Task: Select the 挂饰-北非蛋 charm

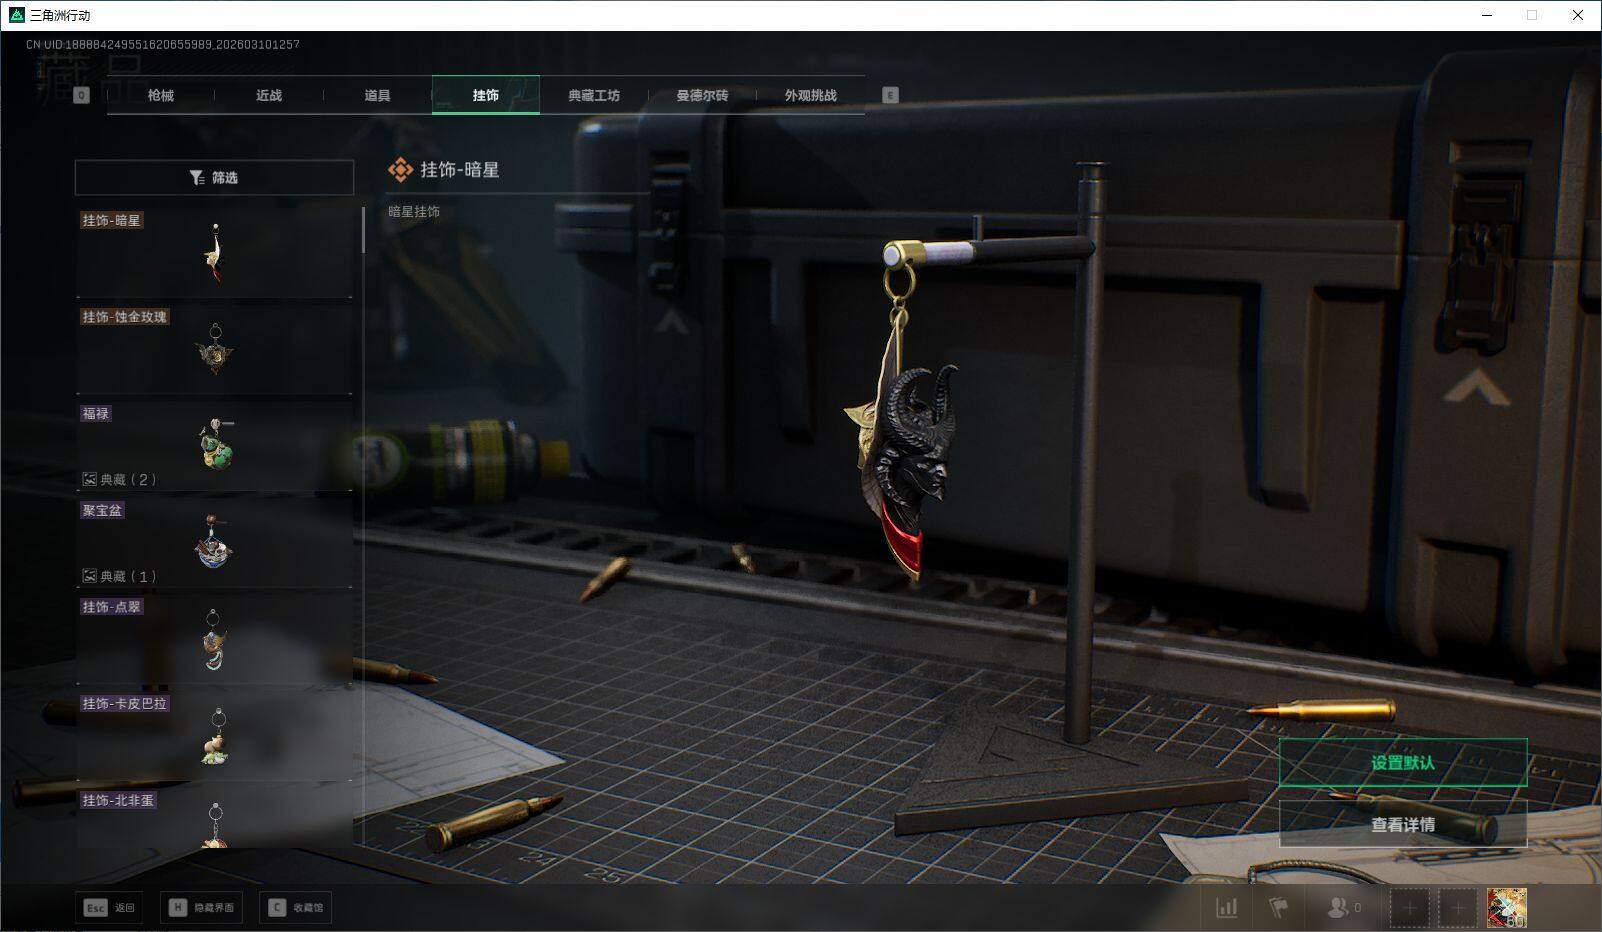Action: tap(215, 820)
